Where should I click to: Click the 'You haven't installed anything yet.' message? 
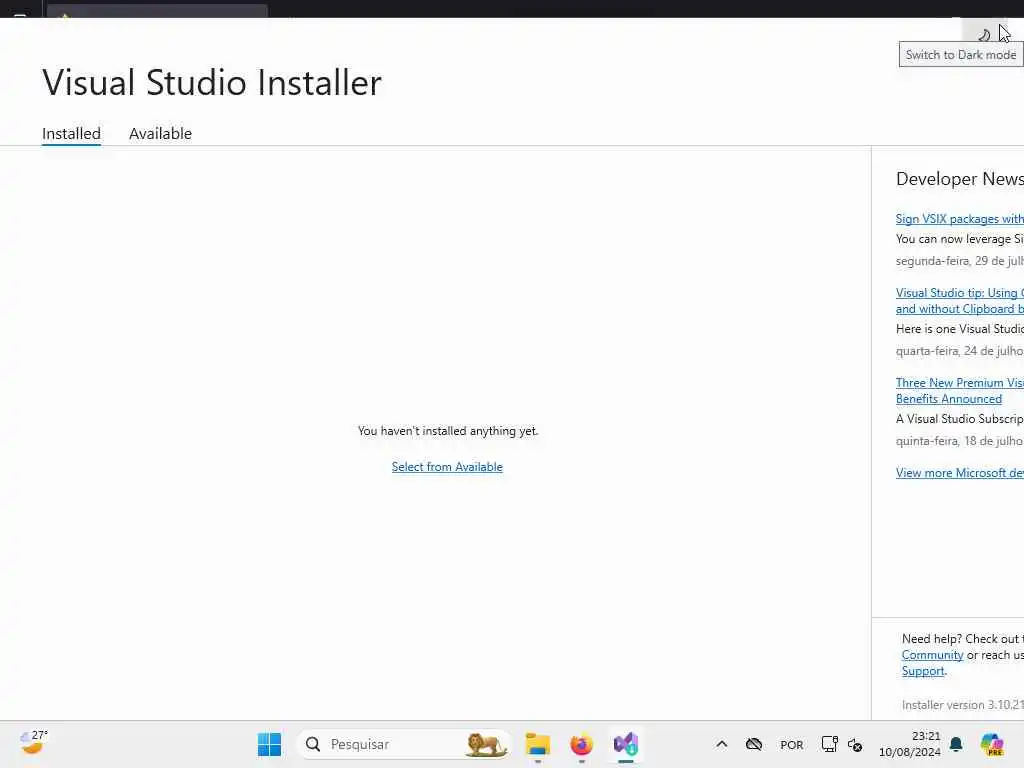pyautogui.click(x=448, y=431)
